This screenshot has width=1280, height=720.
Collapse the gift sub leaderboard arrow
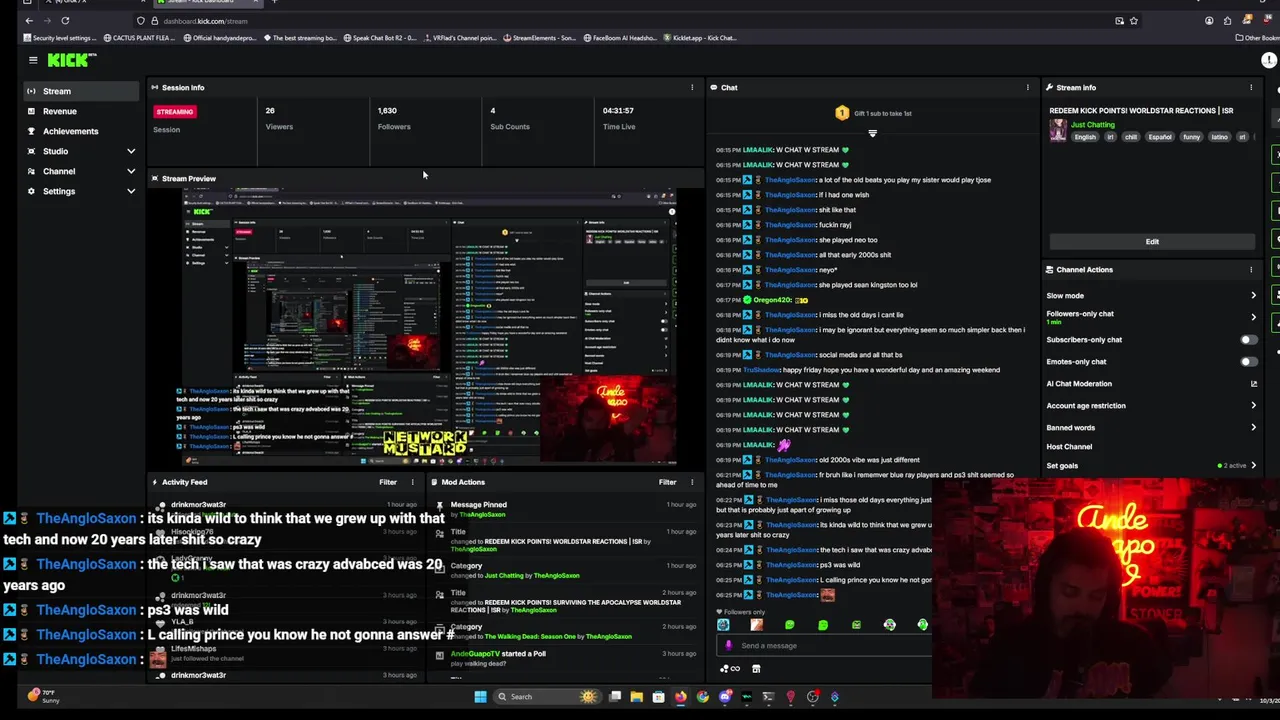click(x=872, y=133)
